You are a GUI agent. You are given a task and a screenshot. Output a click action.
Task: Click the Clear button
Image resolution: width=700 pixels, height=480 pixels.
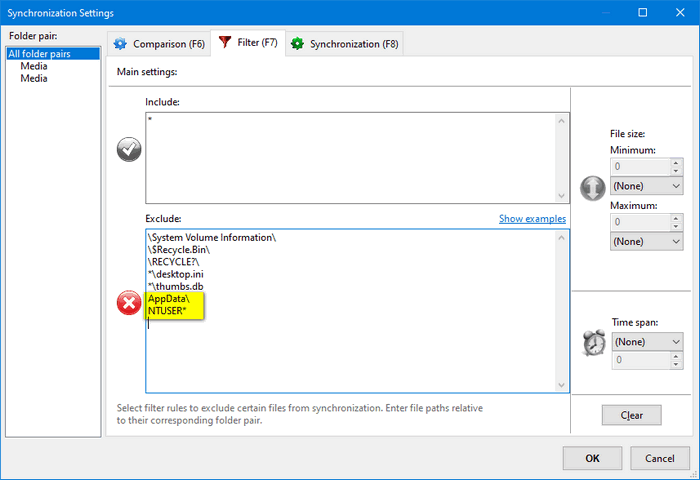coord(631,415)
